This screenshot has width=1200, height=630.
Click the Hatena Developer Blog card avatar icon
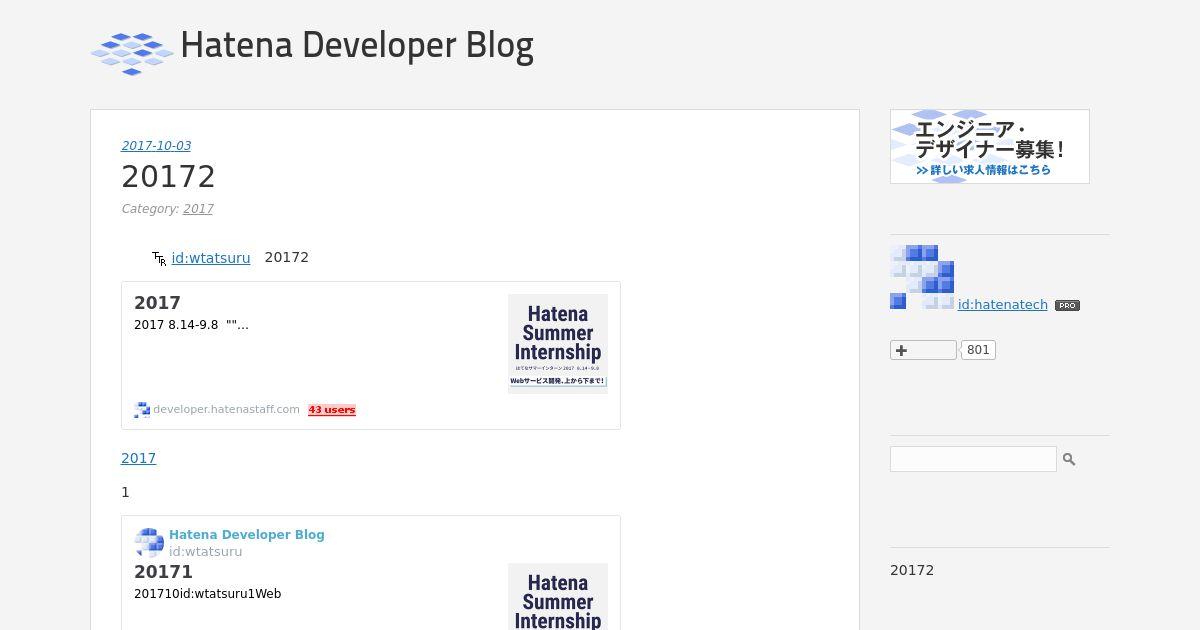pyautogui.click(x=149, y=543)
